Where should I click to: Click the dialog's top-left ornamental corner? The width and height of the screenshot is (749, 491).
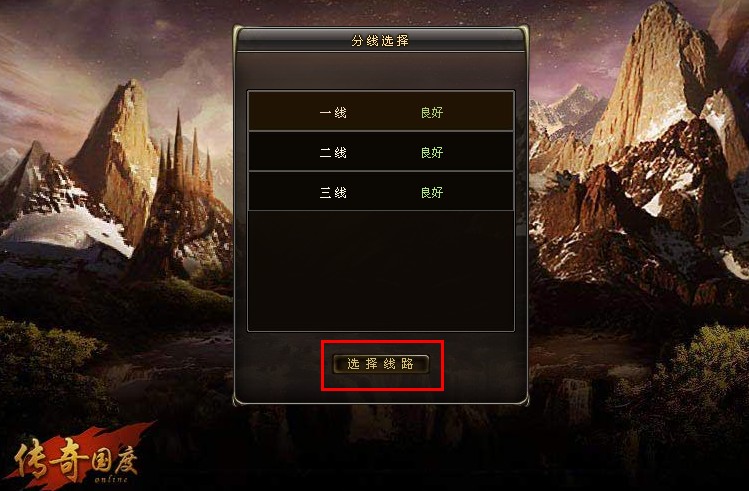tap(238, 33)
